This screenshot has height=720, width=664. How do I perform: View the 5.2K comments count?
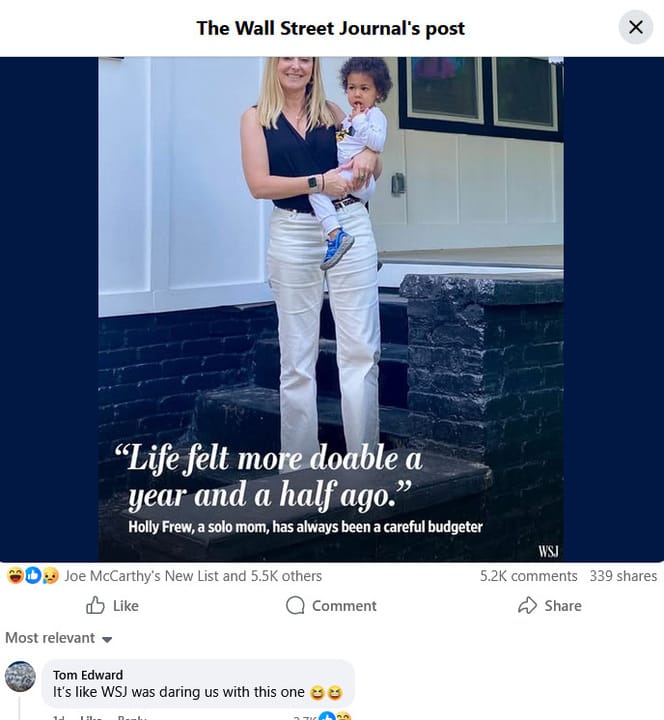pos(529,576)
